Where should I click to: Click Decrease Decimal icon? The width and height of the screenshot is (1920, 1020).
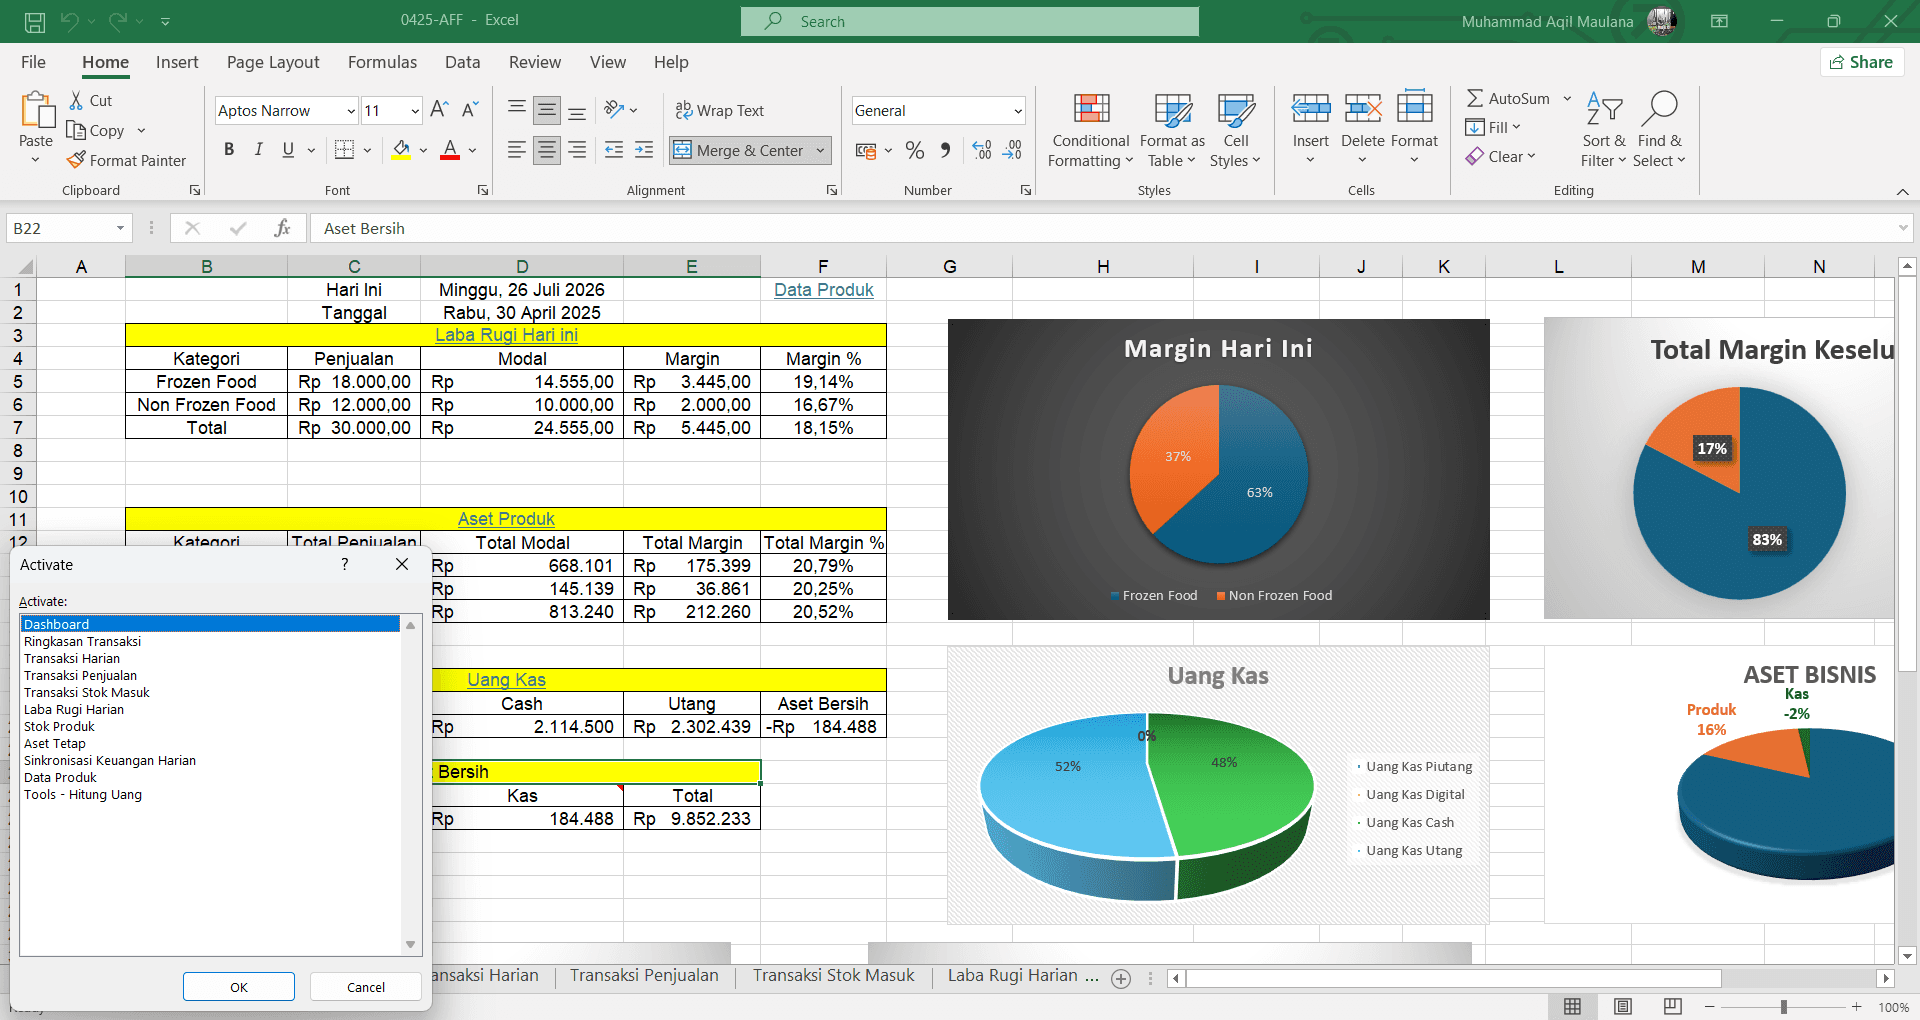coord(1013,150)
